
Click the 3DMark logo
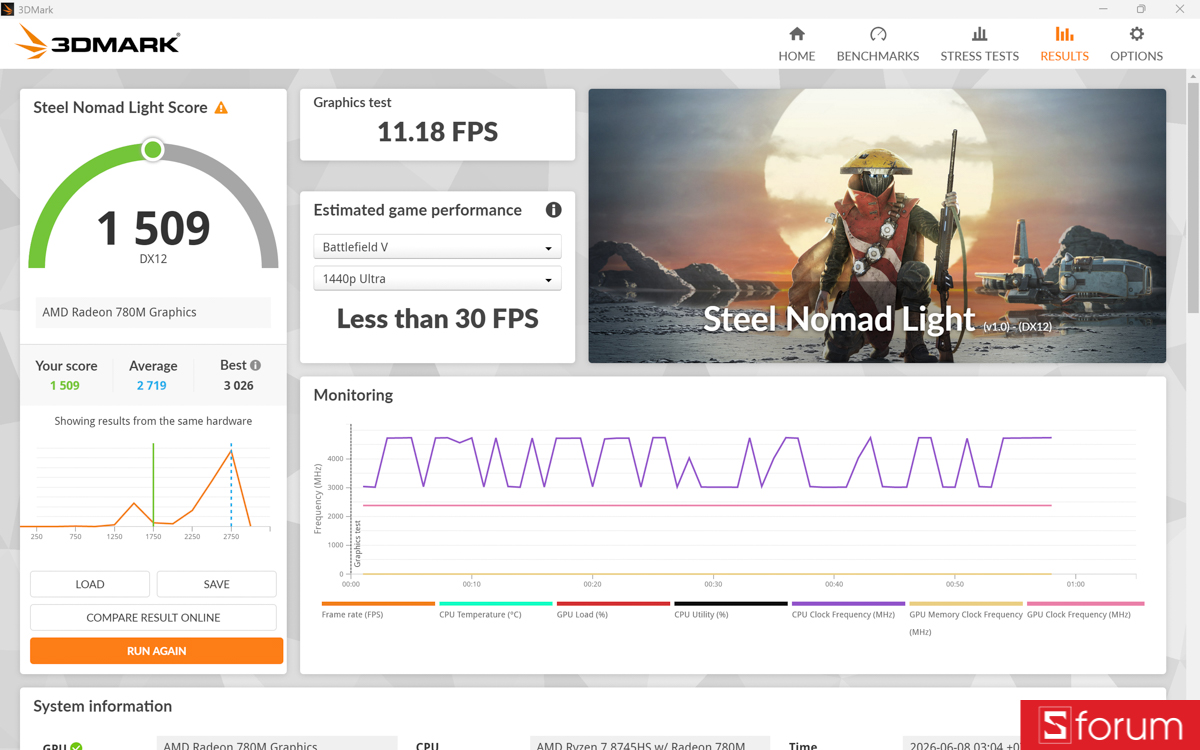pyautogui.click(x=98, y=43)
